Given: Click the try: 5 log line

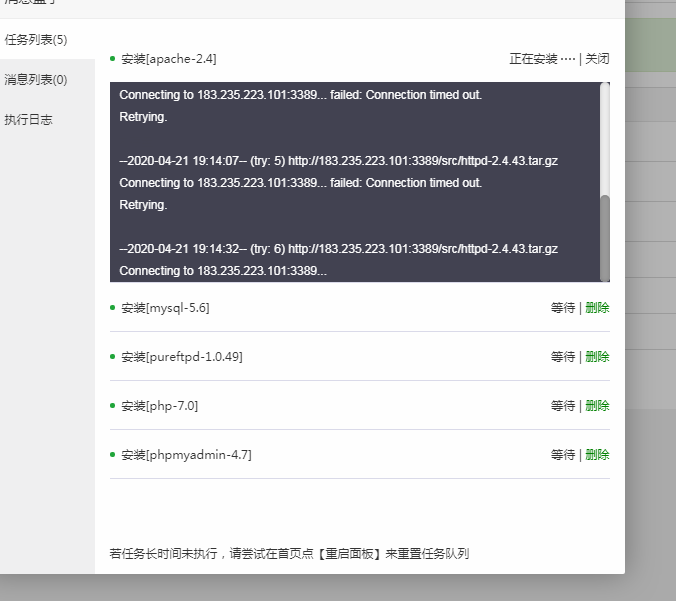Looking at the screenshot, I should pyautogui.click(x=338, y=161).
